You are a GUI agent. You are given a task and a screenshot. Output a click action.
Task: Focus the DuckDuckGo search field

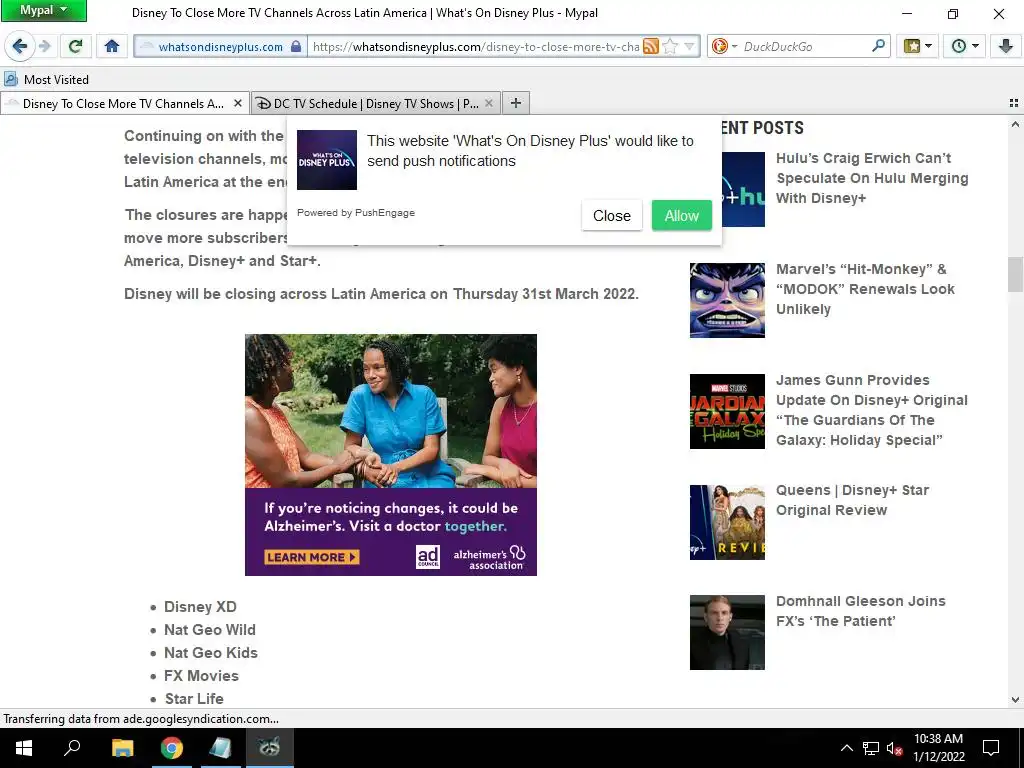click(x=805, y=46)
